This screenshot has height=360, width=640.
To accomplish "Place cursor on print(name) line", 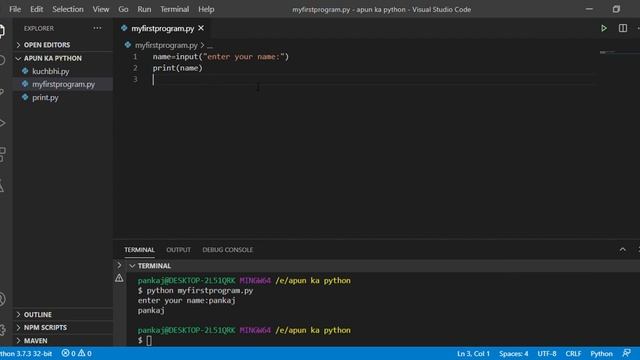I will tap(178, 68).
